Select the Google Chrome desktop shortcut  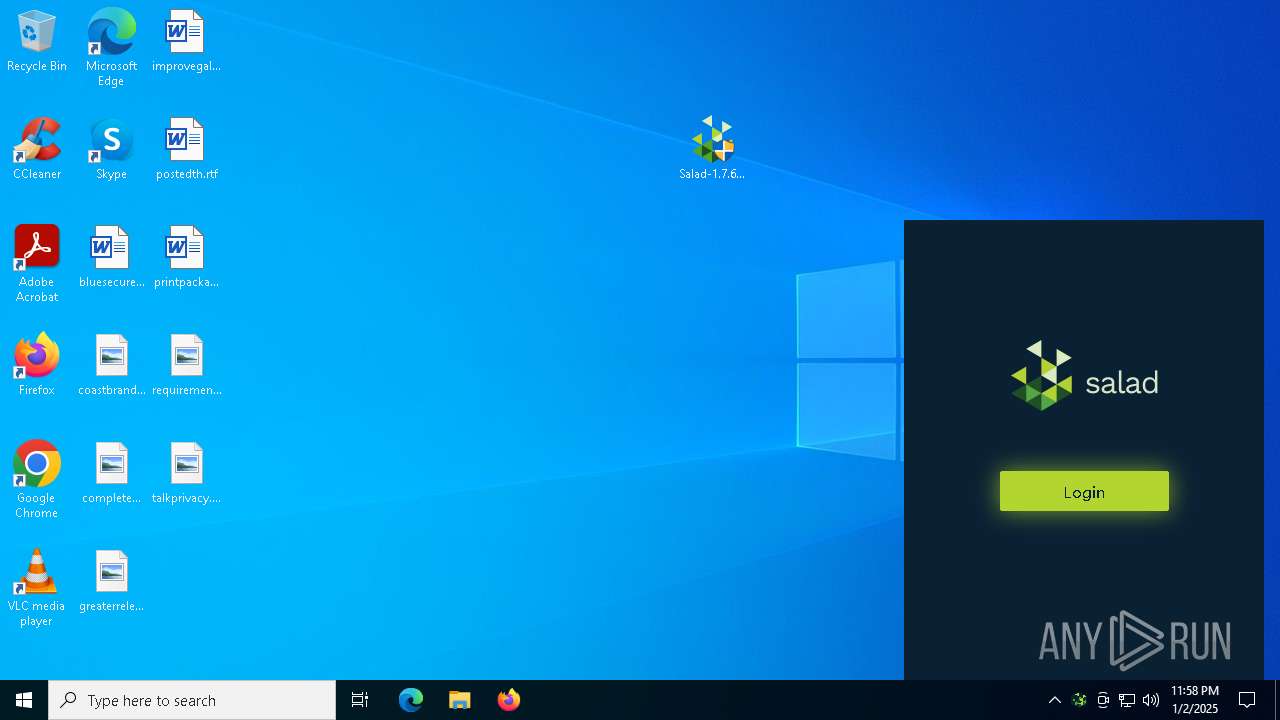point(37,480)
